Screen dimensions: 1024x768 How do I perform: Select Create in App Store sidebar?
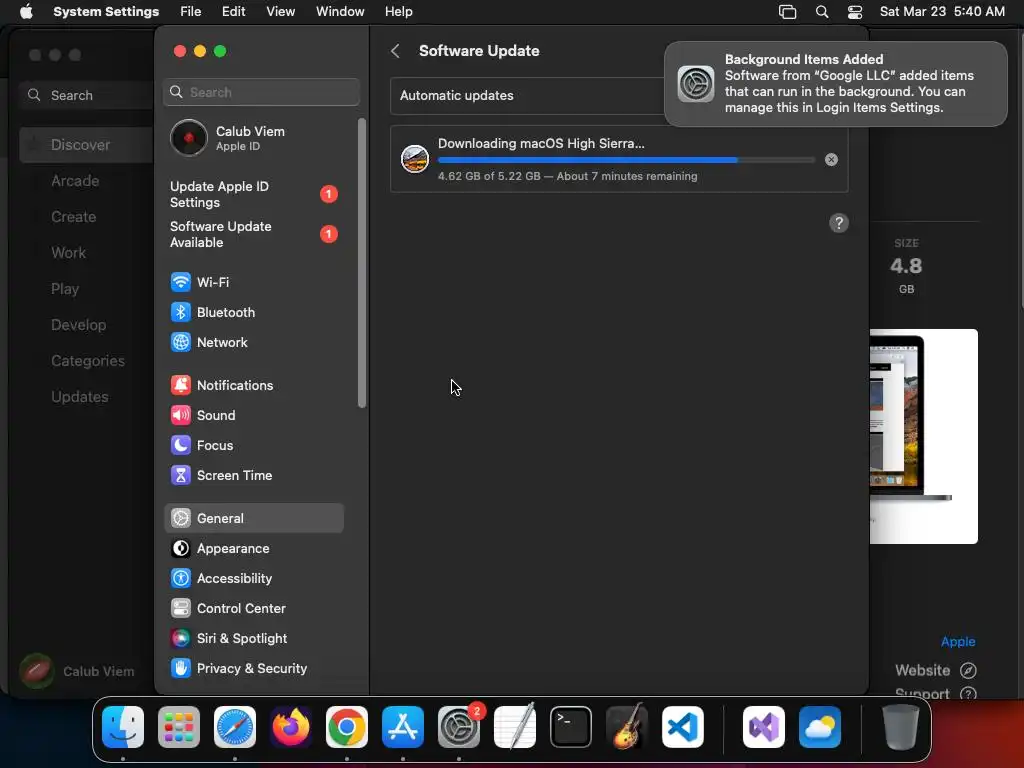click(x=73, y=217)
